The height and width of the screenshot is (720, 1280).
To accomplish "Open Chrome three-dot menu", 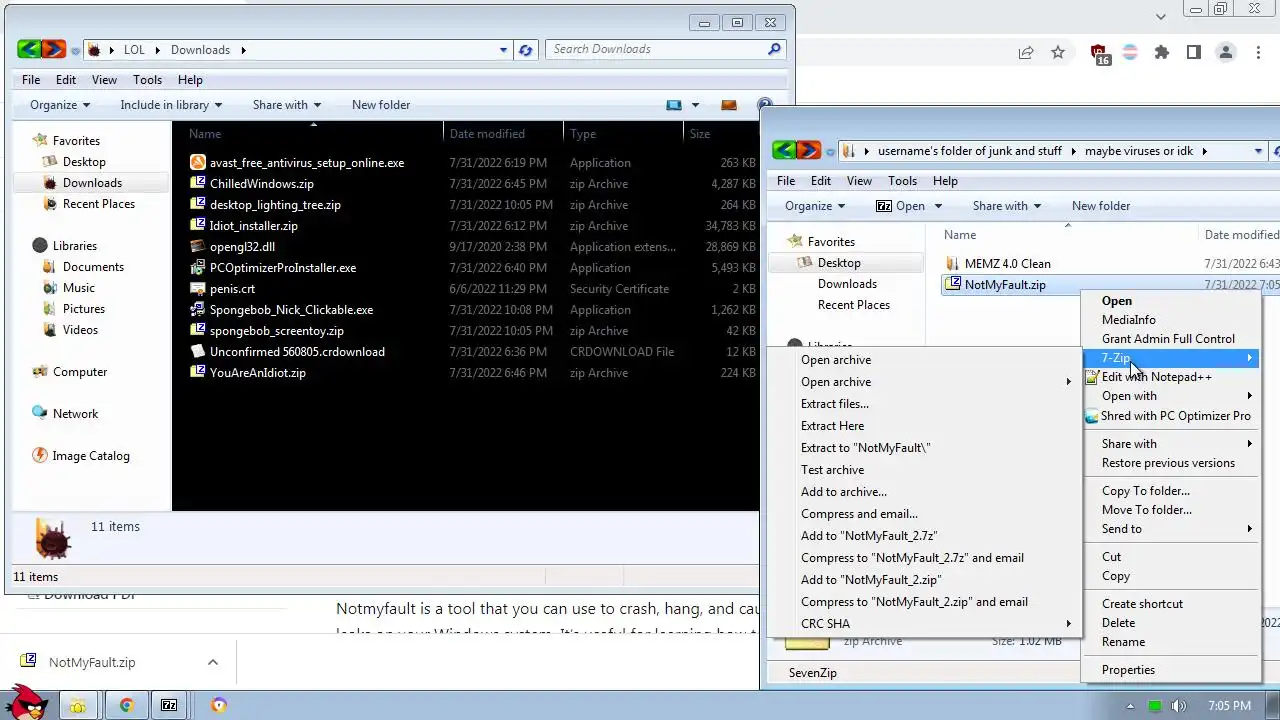I will 1258,52.
